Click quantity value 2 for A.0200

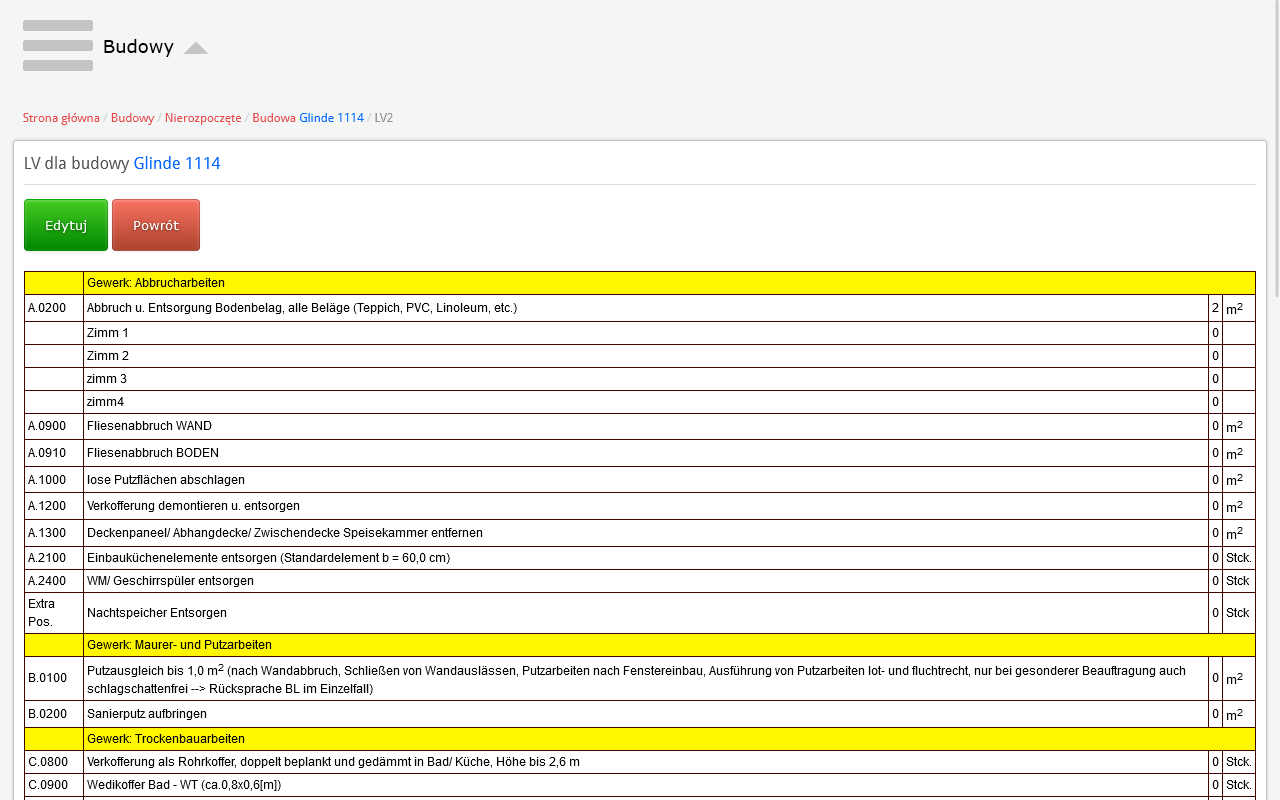(1215, 308)
